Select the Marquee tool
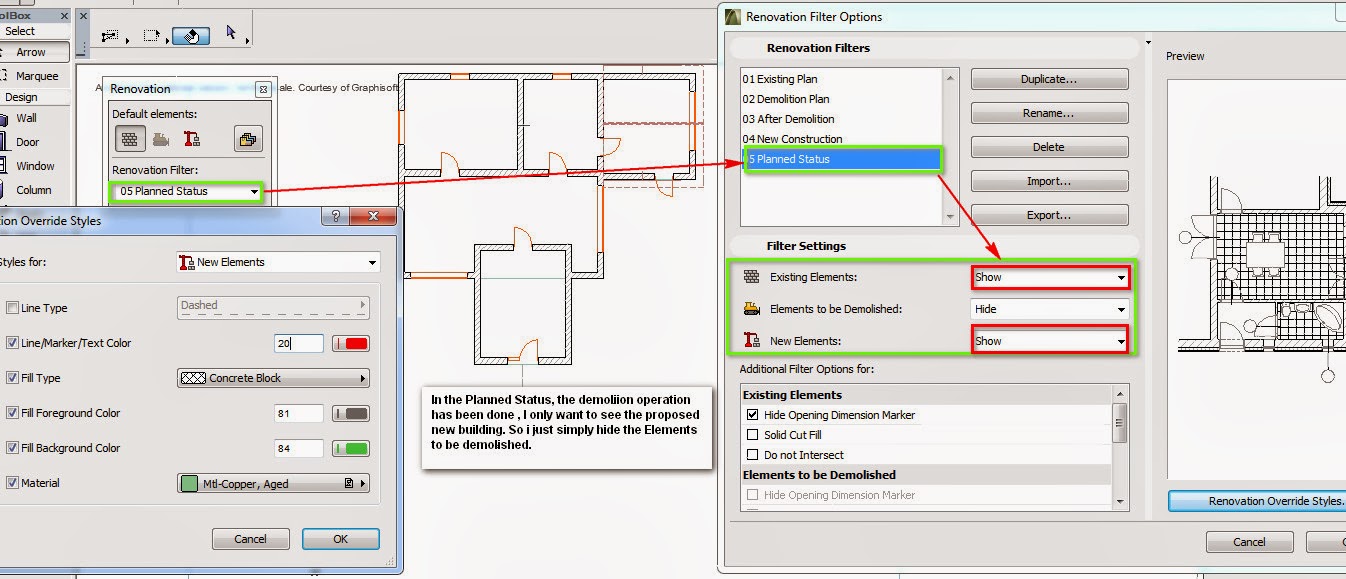The image size is (1346, 579). 37,75
